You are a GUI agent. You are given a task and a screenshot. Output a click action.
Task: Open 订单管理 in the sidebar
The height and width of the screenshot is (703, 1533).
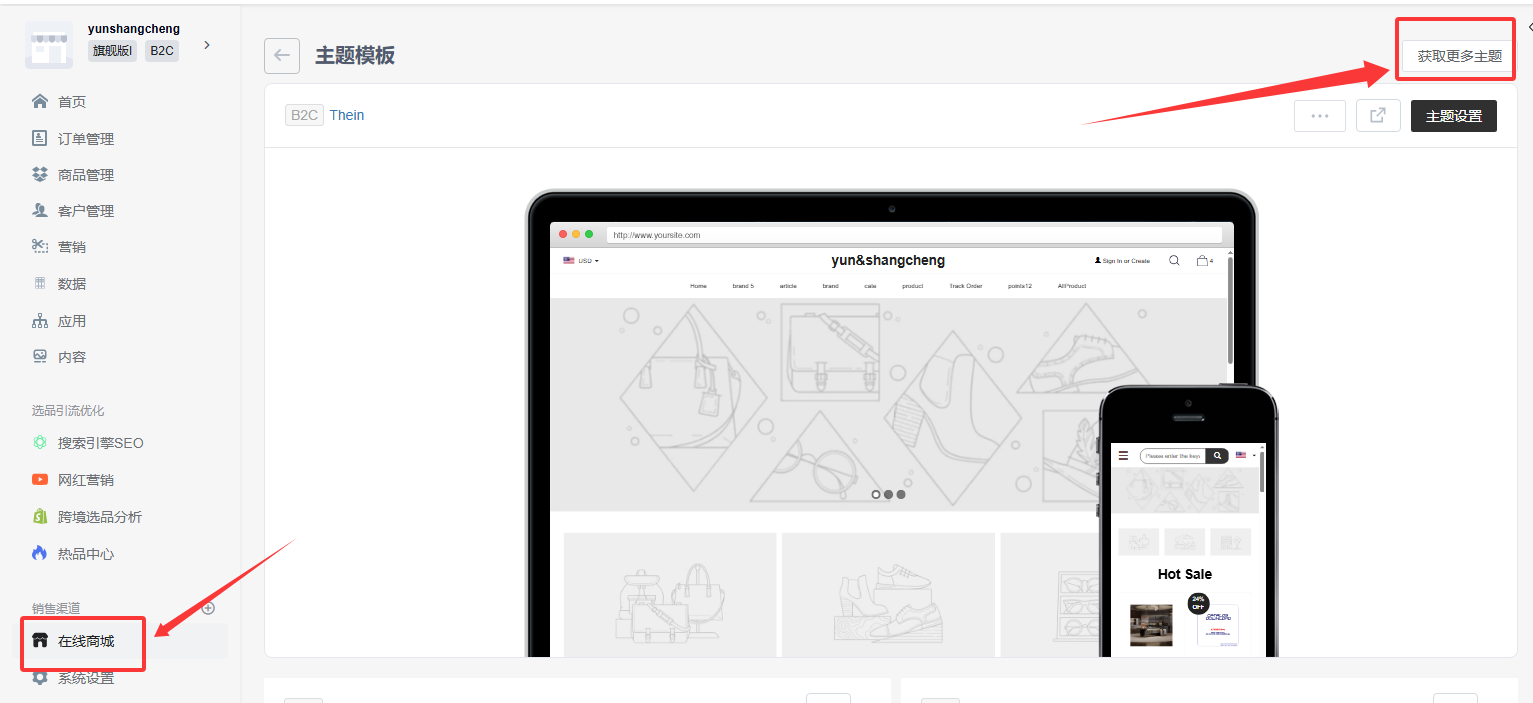[x=86, y=138]
